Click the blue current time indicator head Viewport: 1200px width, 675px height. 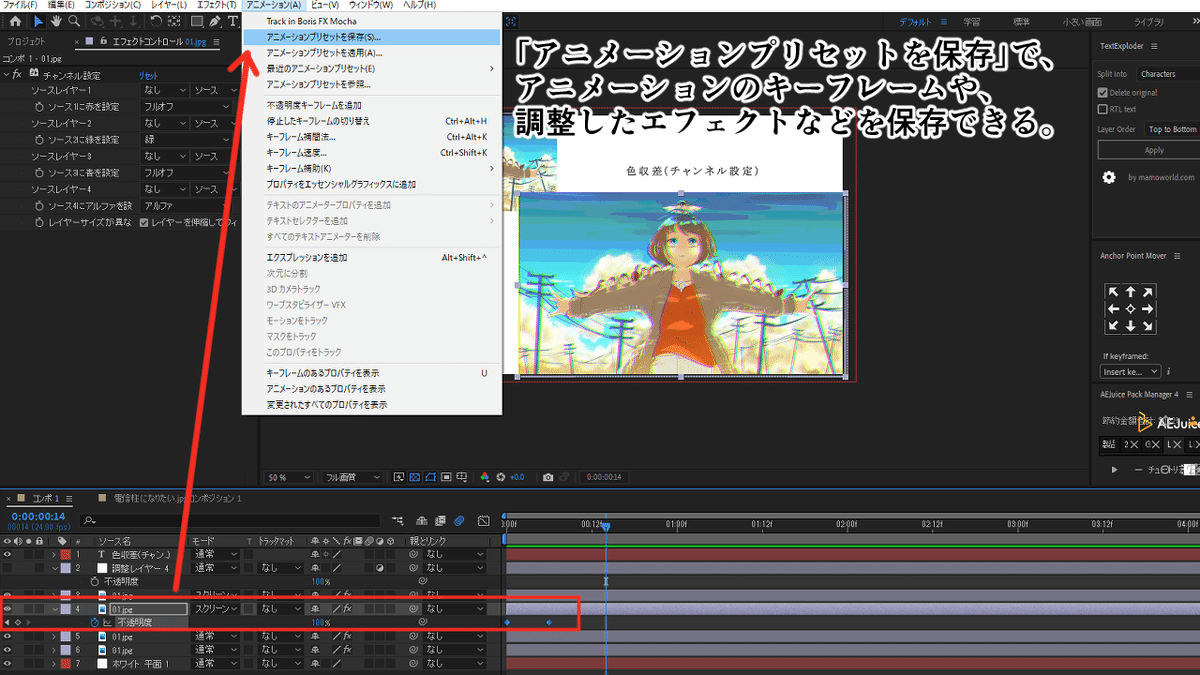pos(605,526)
